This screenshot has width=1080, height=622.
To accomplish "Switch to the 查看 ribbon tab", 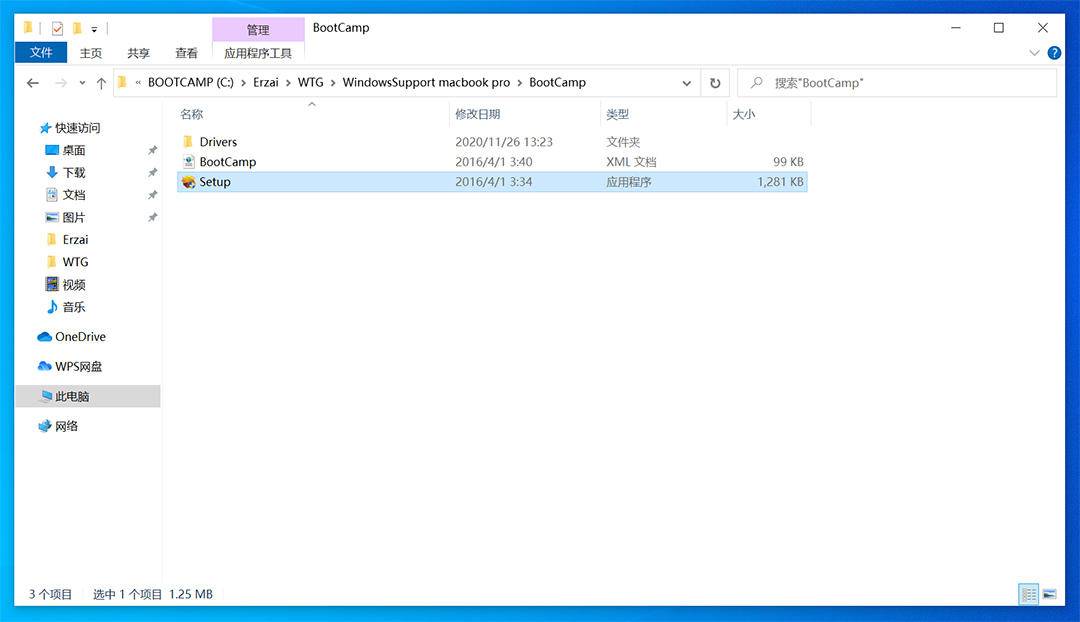I will click(x=186, y=53).
